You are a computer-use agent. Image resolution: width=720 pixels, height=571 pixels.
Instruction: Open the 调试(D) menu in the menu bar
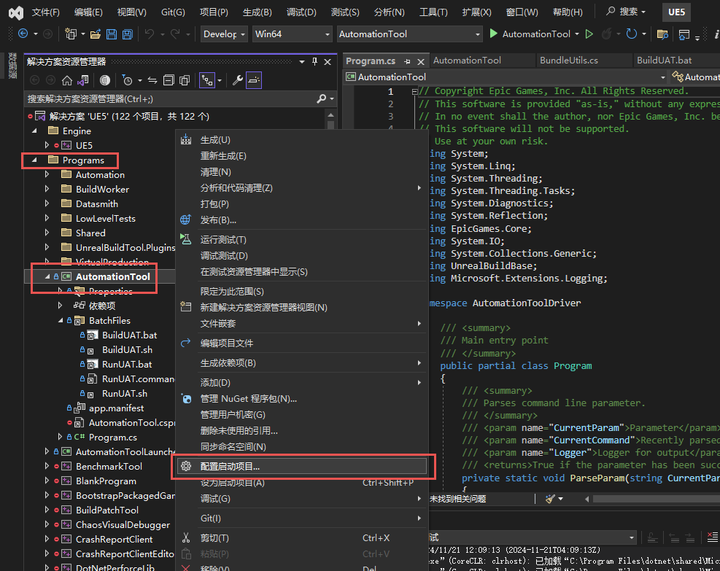(301, 12)
